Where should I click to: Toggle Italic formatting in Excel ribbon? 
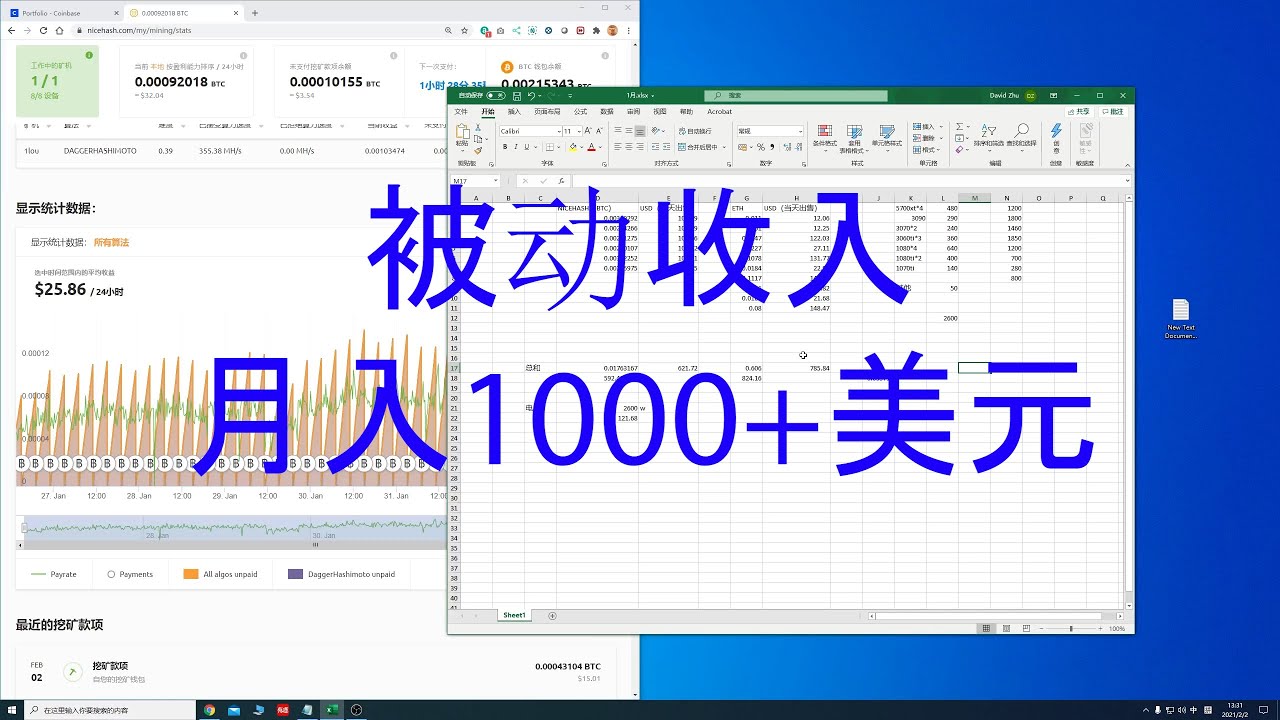517,147
